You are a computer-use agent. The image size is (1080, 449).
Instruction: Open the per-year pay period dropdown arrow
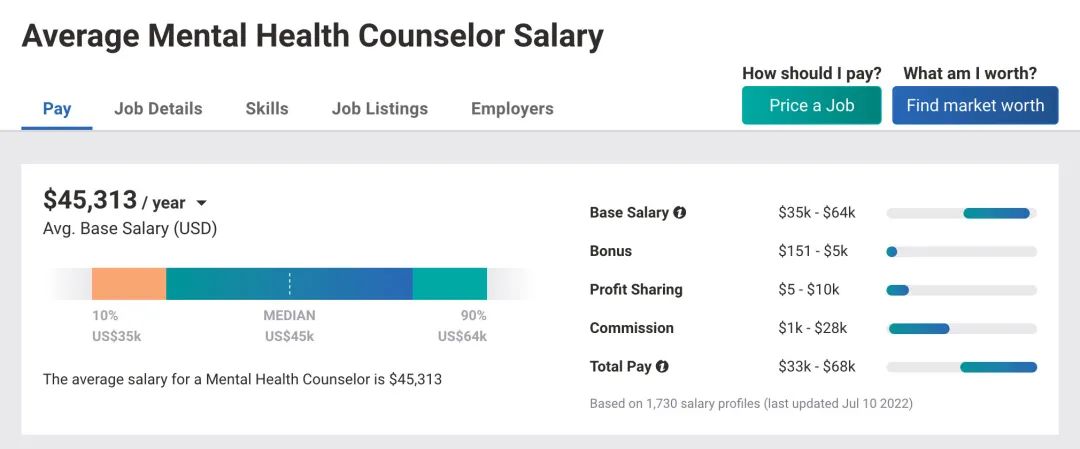click(201, 203)
